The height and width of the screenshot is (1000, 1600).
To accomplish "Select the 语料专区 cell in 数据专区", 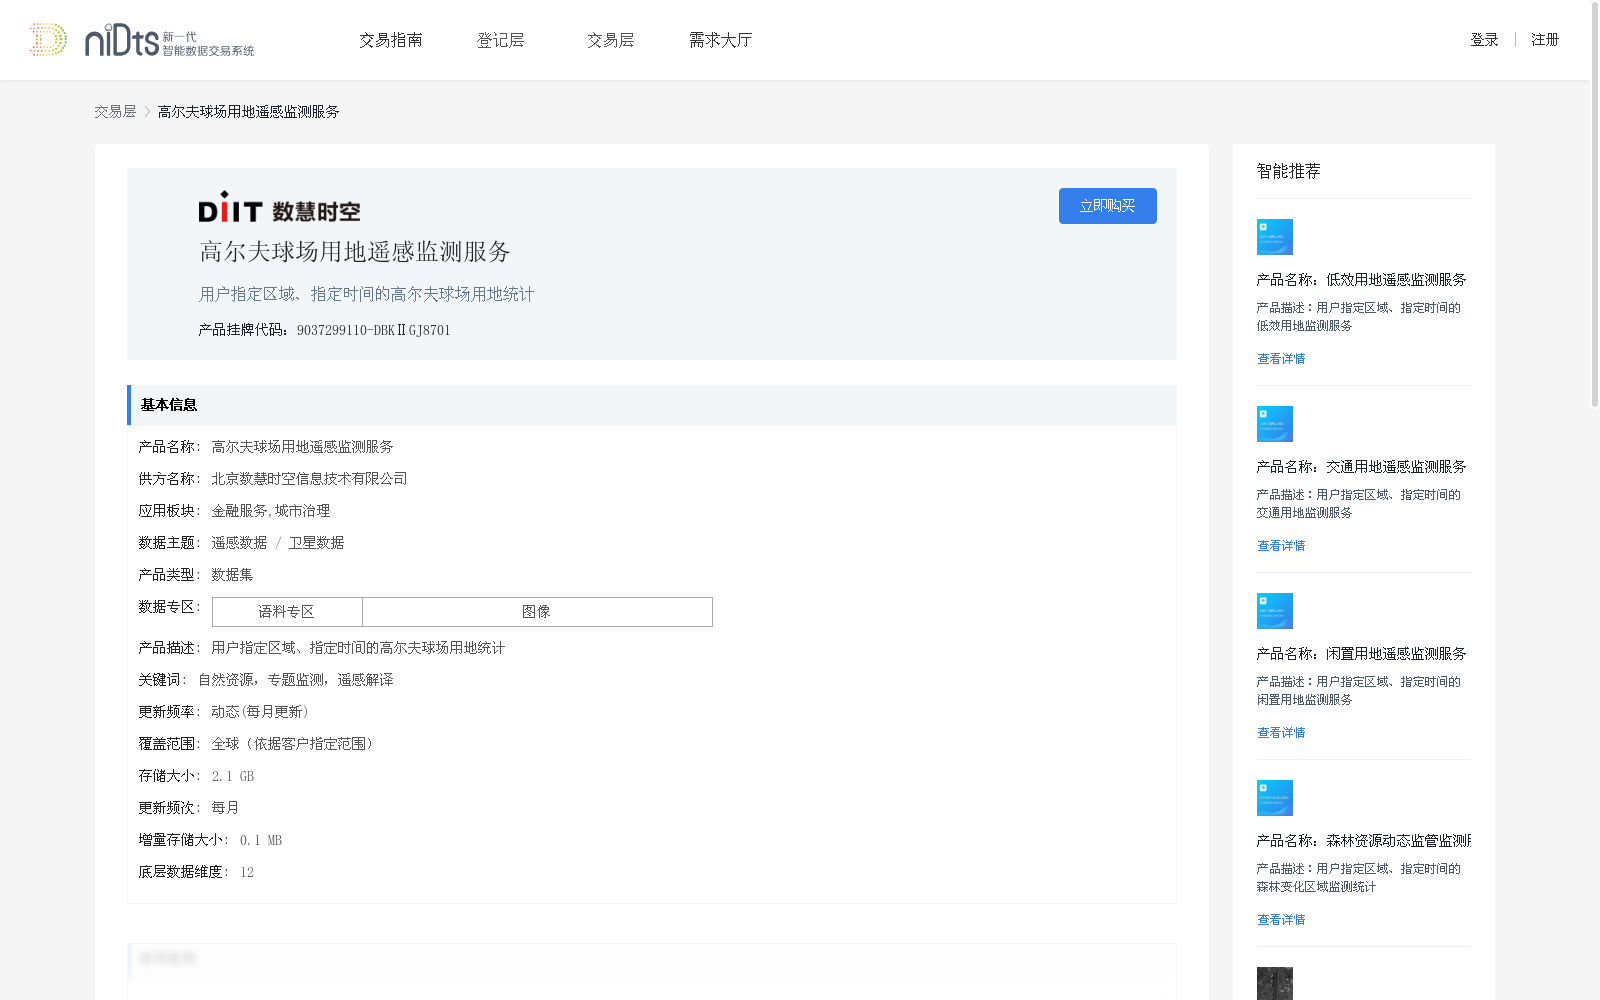I will pyautogui.click(x=287, y=612).
